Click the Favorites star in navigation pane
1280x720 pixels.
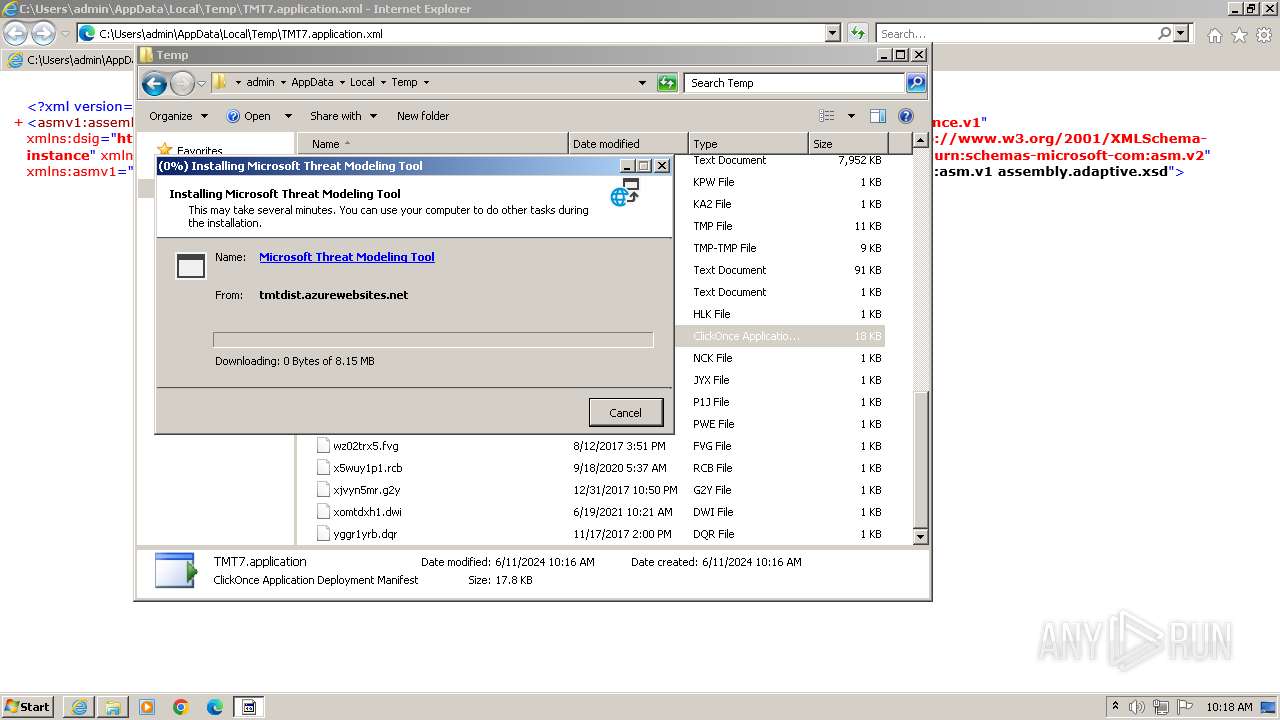point(165,150)
